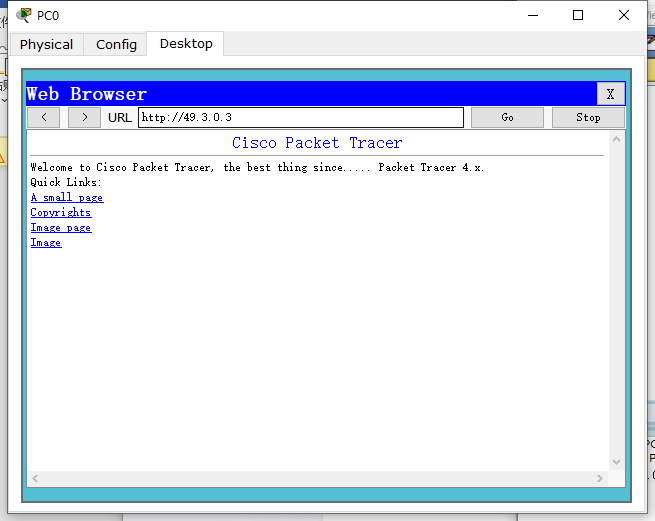Click the 'Web Browser' title text
The image size is (655, 521).
(86, 94)
